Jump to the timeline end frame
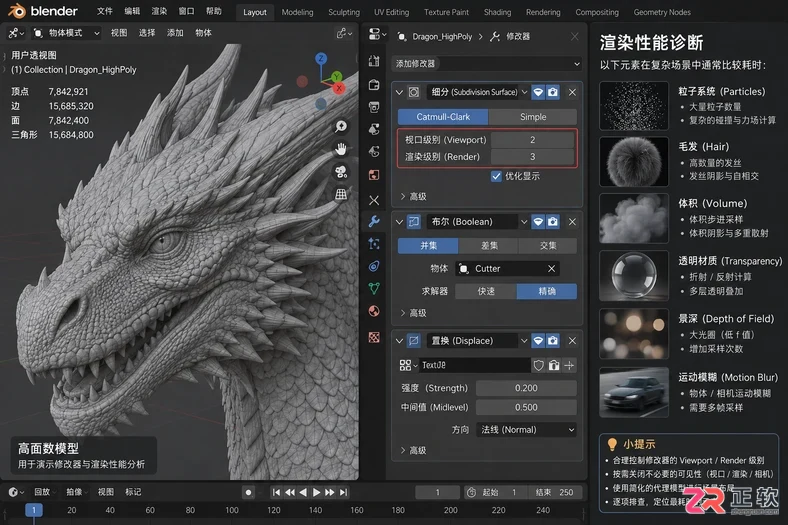This screenshot has width=788, height=525. coord(343,492)
